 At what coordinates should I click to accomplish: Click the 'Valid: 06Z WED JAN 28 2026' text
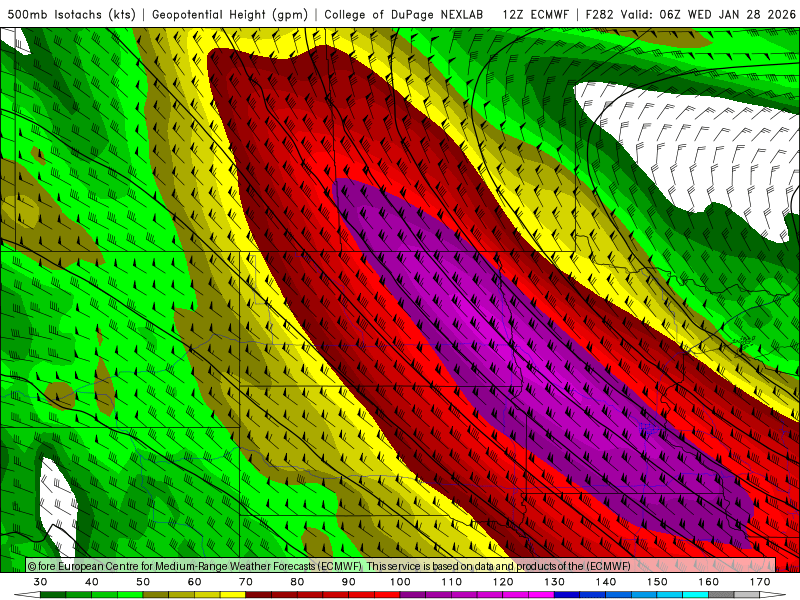(708, 14)
